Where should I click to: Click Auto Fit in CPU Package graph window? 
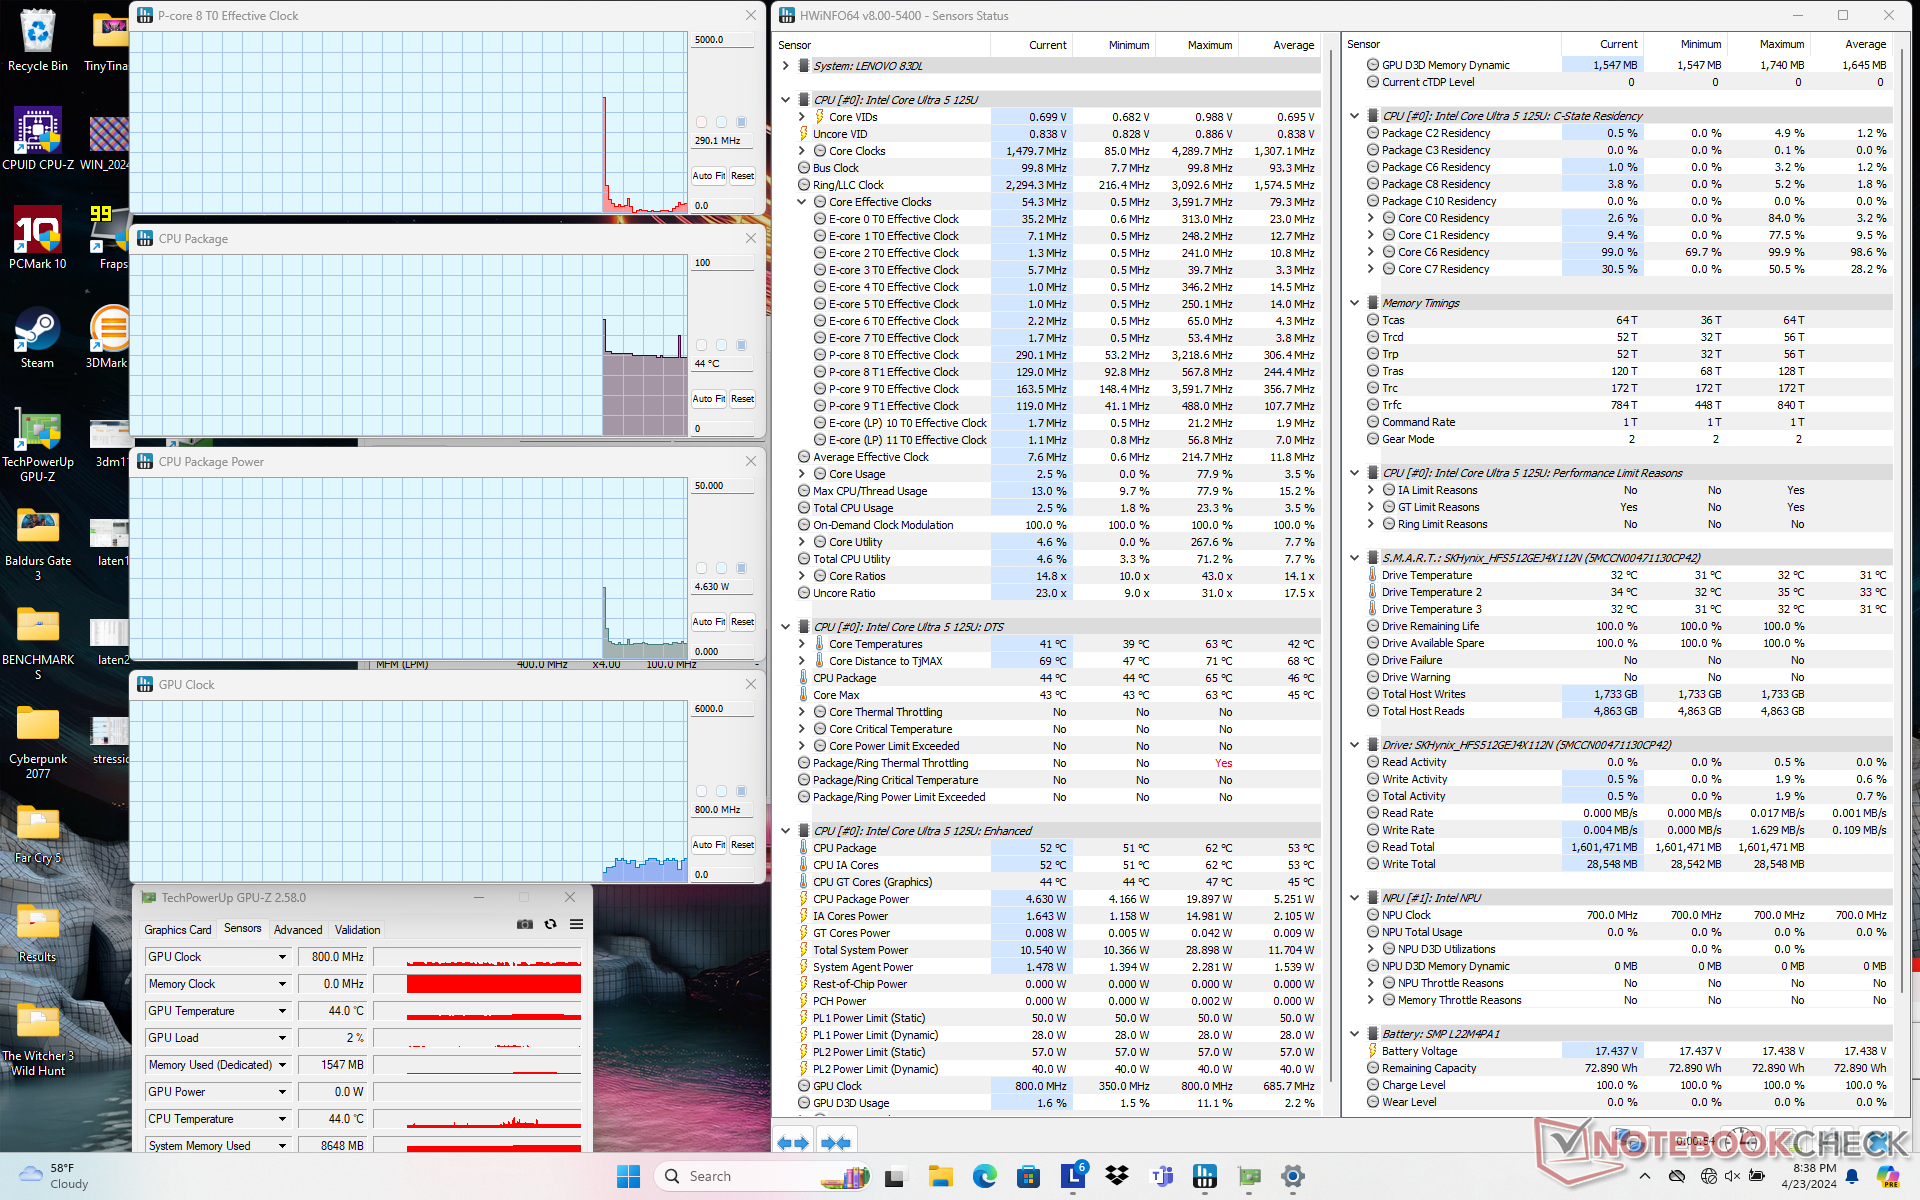point(709,399)
